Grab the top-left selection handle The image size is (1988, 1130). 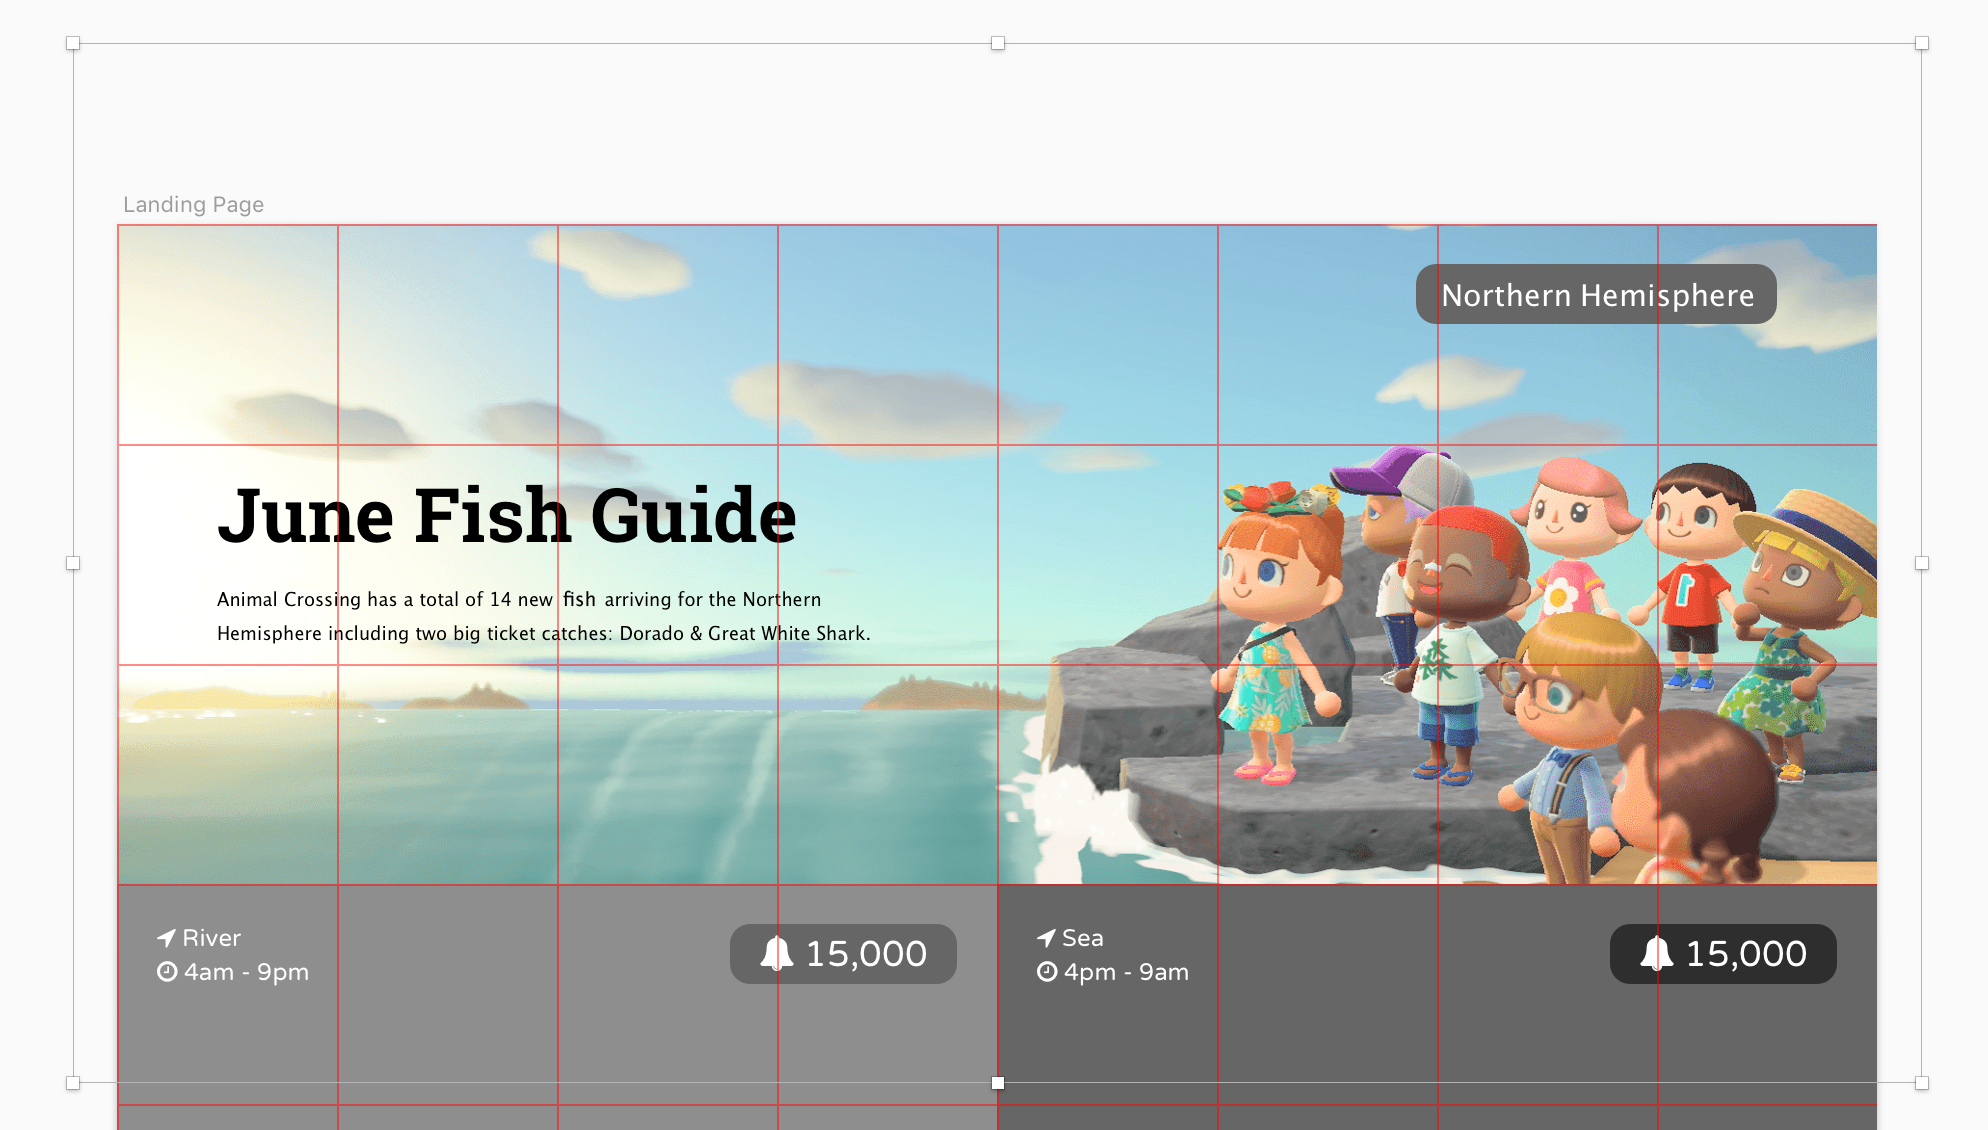(73, 43)
